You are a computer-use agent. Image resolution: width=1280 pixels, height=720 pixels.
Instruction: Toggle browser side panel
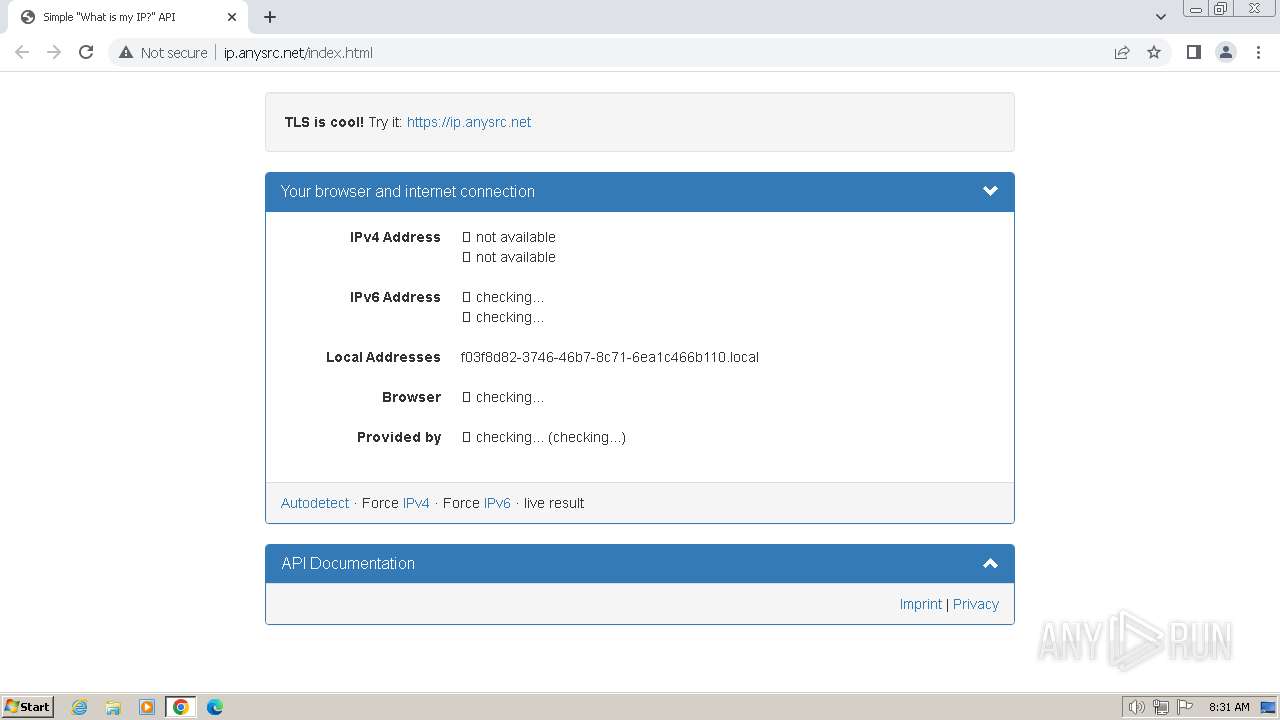tap(1193, 52)
